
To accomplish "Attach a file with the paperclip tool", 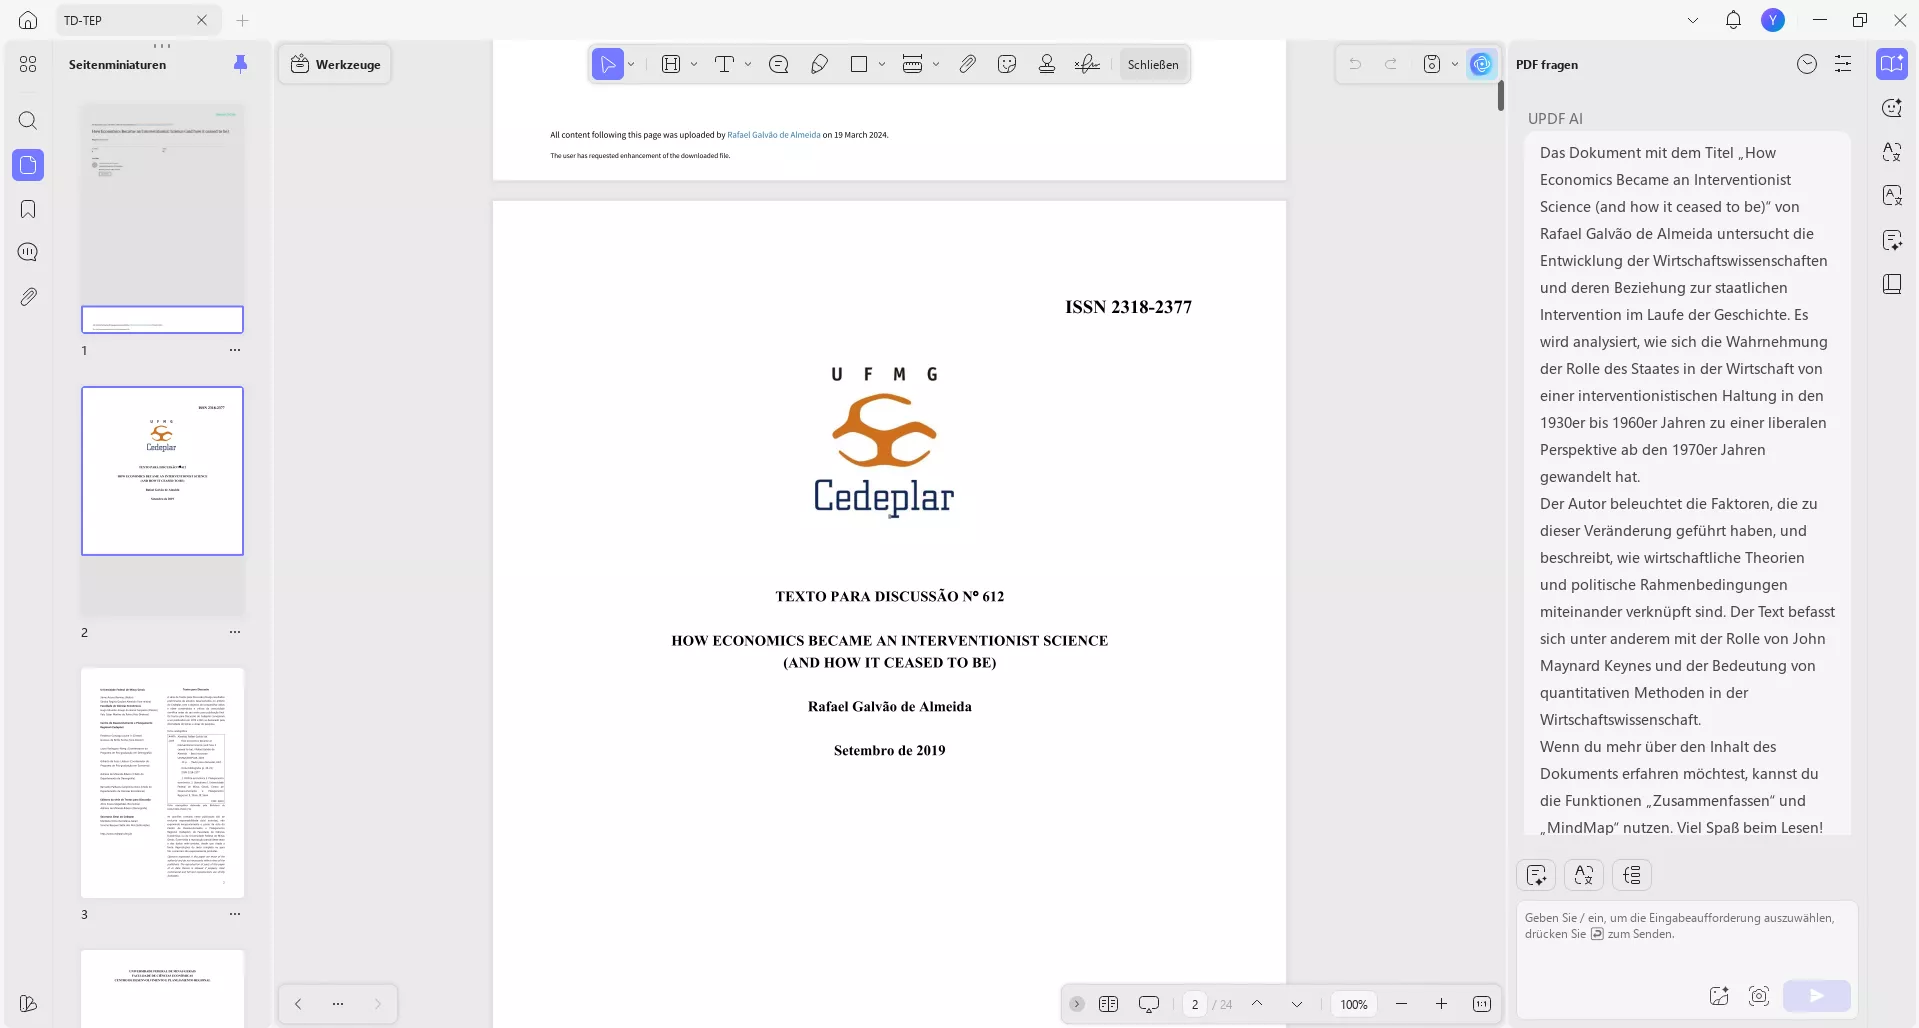I will (967, 63).
